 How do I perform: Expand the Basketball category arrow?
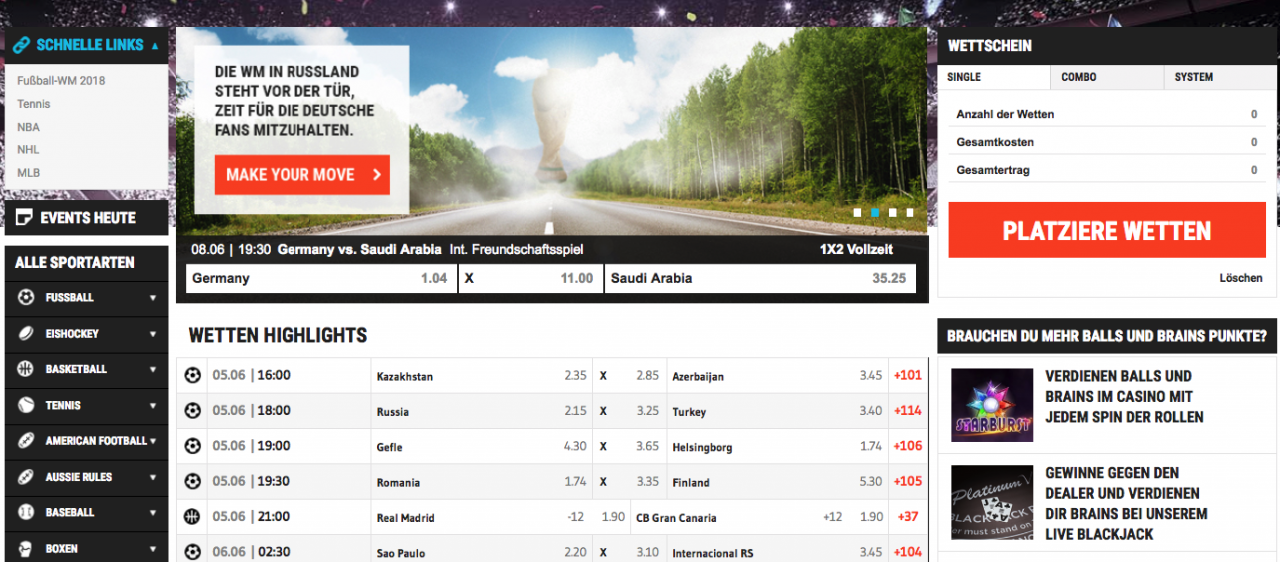pos(153,370)
